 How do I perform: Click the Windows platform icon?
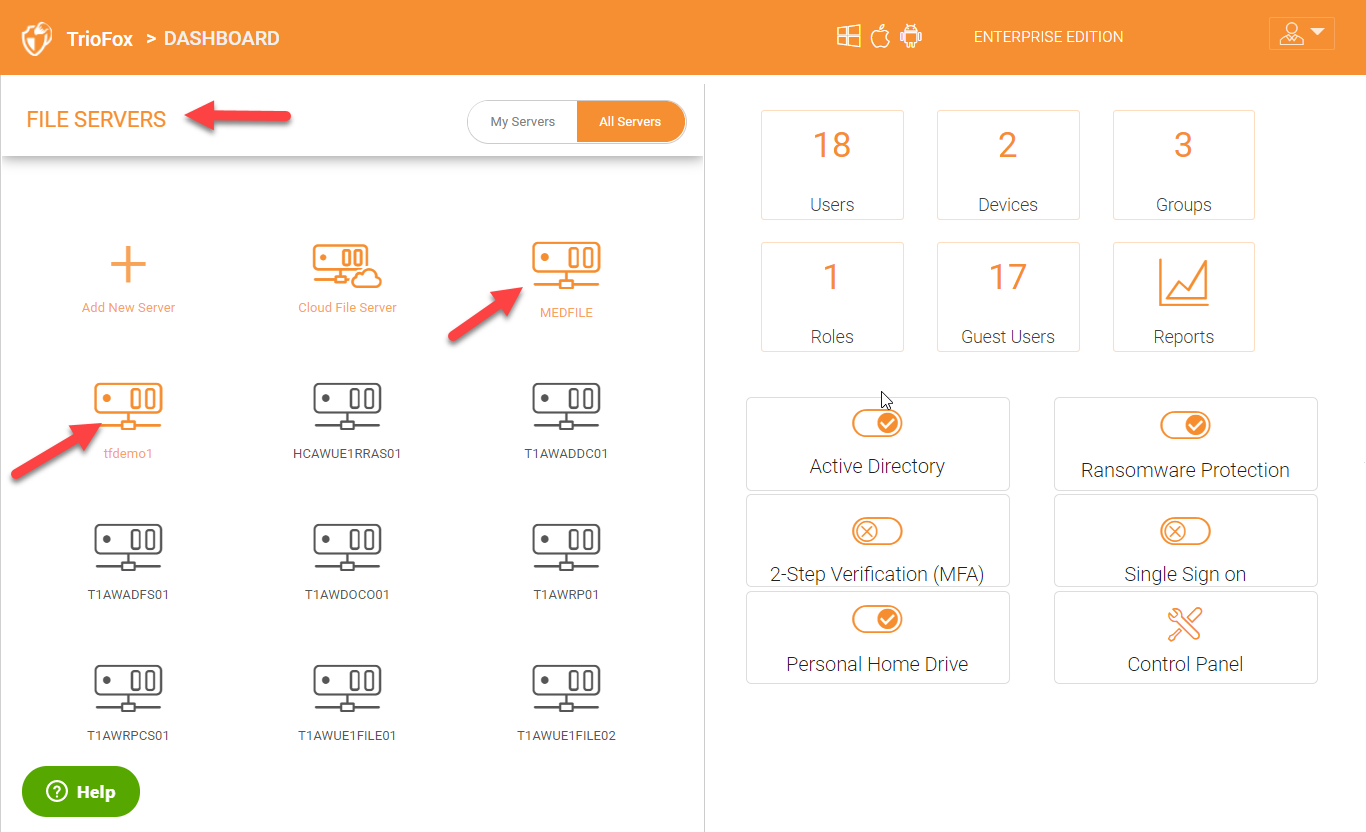tap(848, 37)
